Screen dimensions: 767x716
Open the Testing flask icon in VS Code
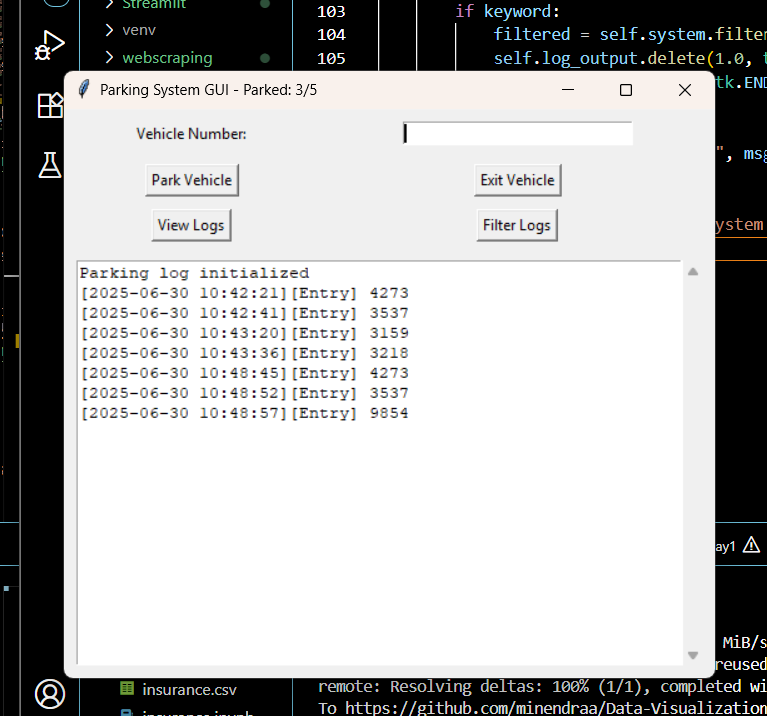click(x=50, y=164)
